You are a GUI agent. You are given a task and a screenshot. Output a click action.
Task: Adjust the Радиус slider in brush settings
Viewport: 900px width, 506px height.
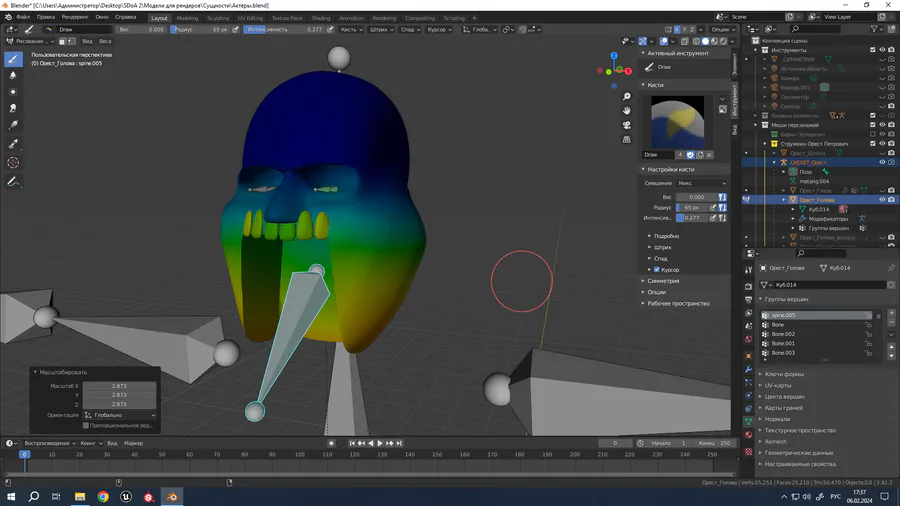click(x=692, y=208)
